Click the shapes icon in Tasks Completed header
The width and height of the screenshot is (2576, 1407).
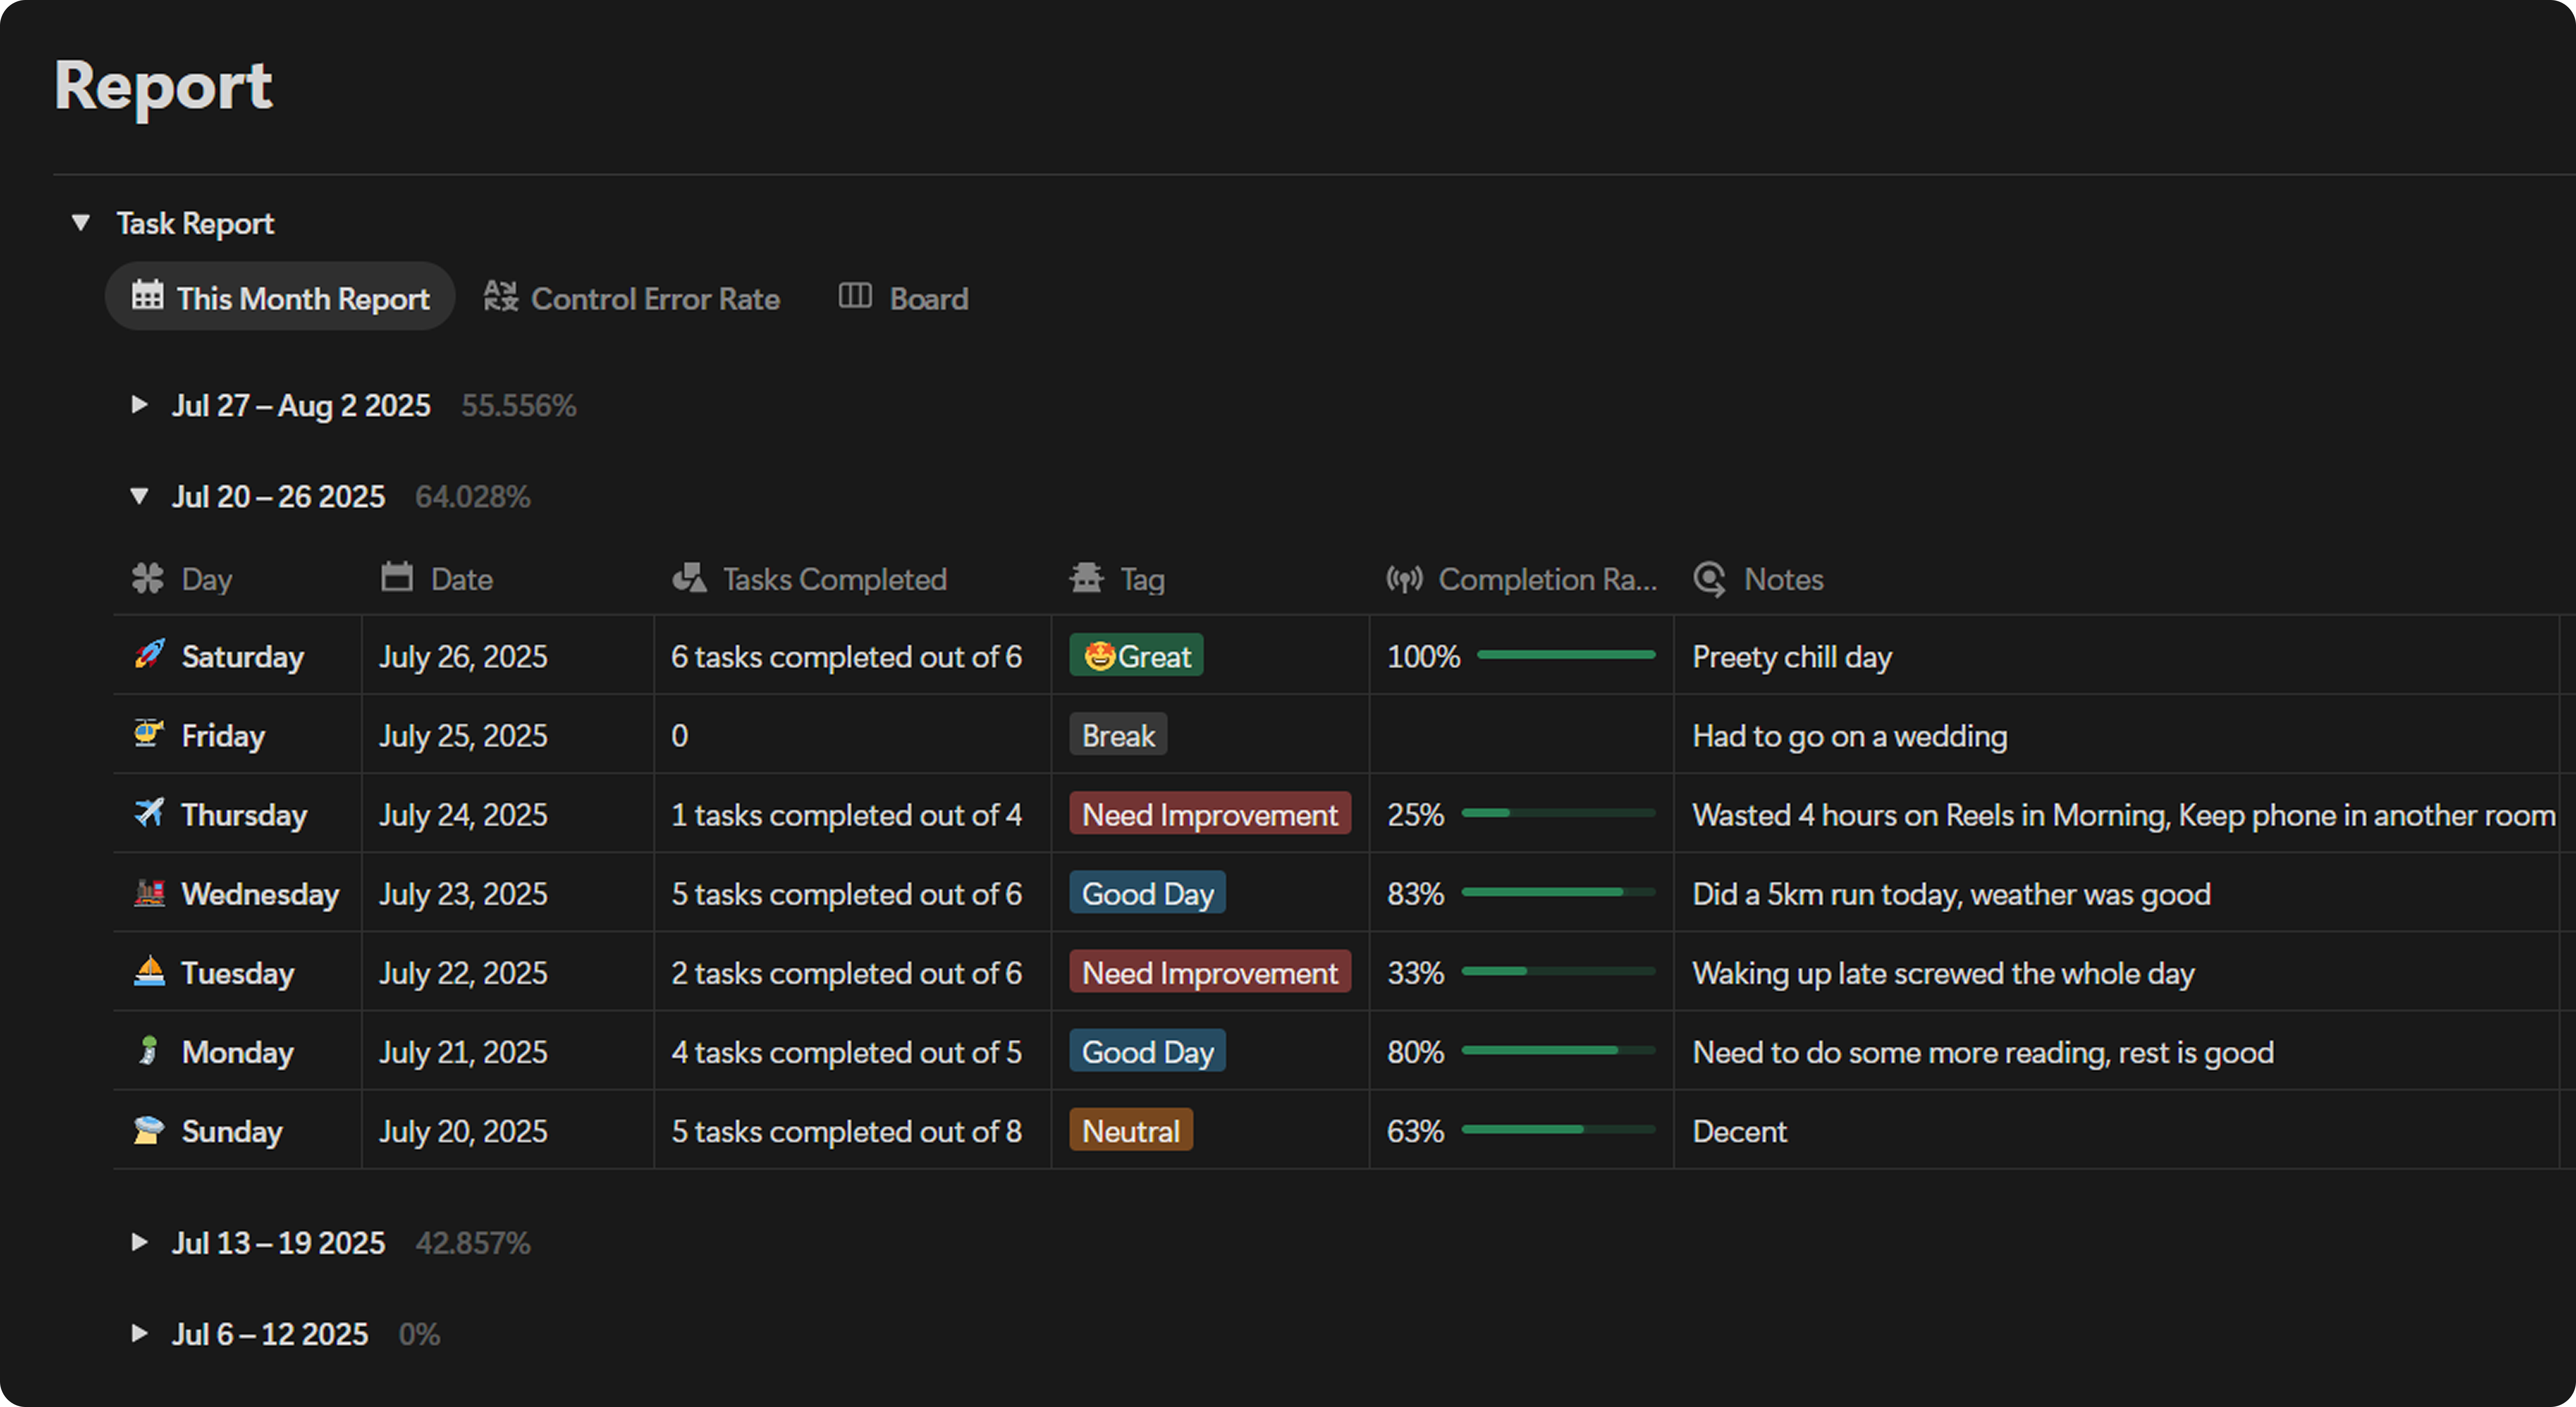[689, 577]
